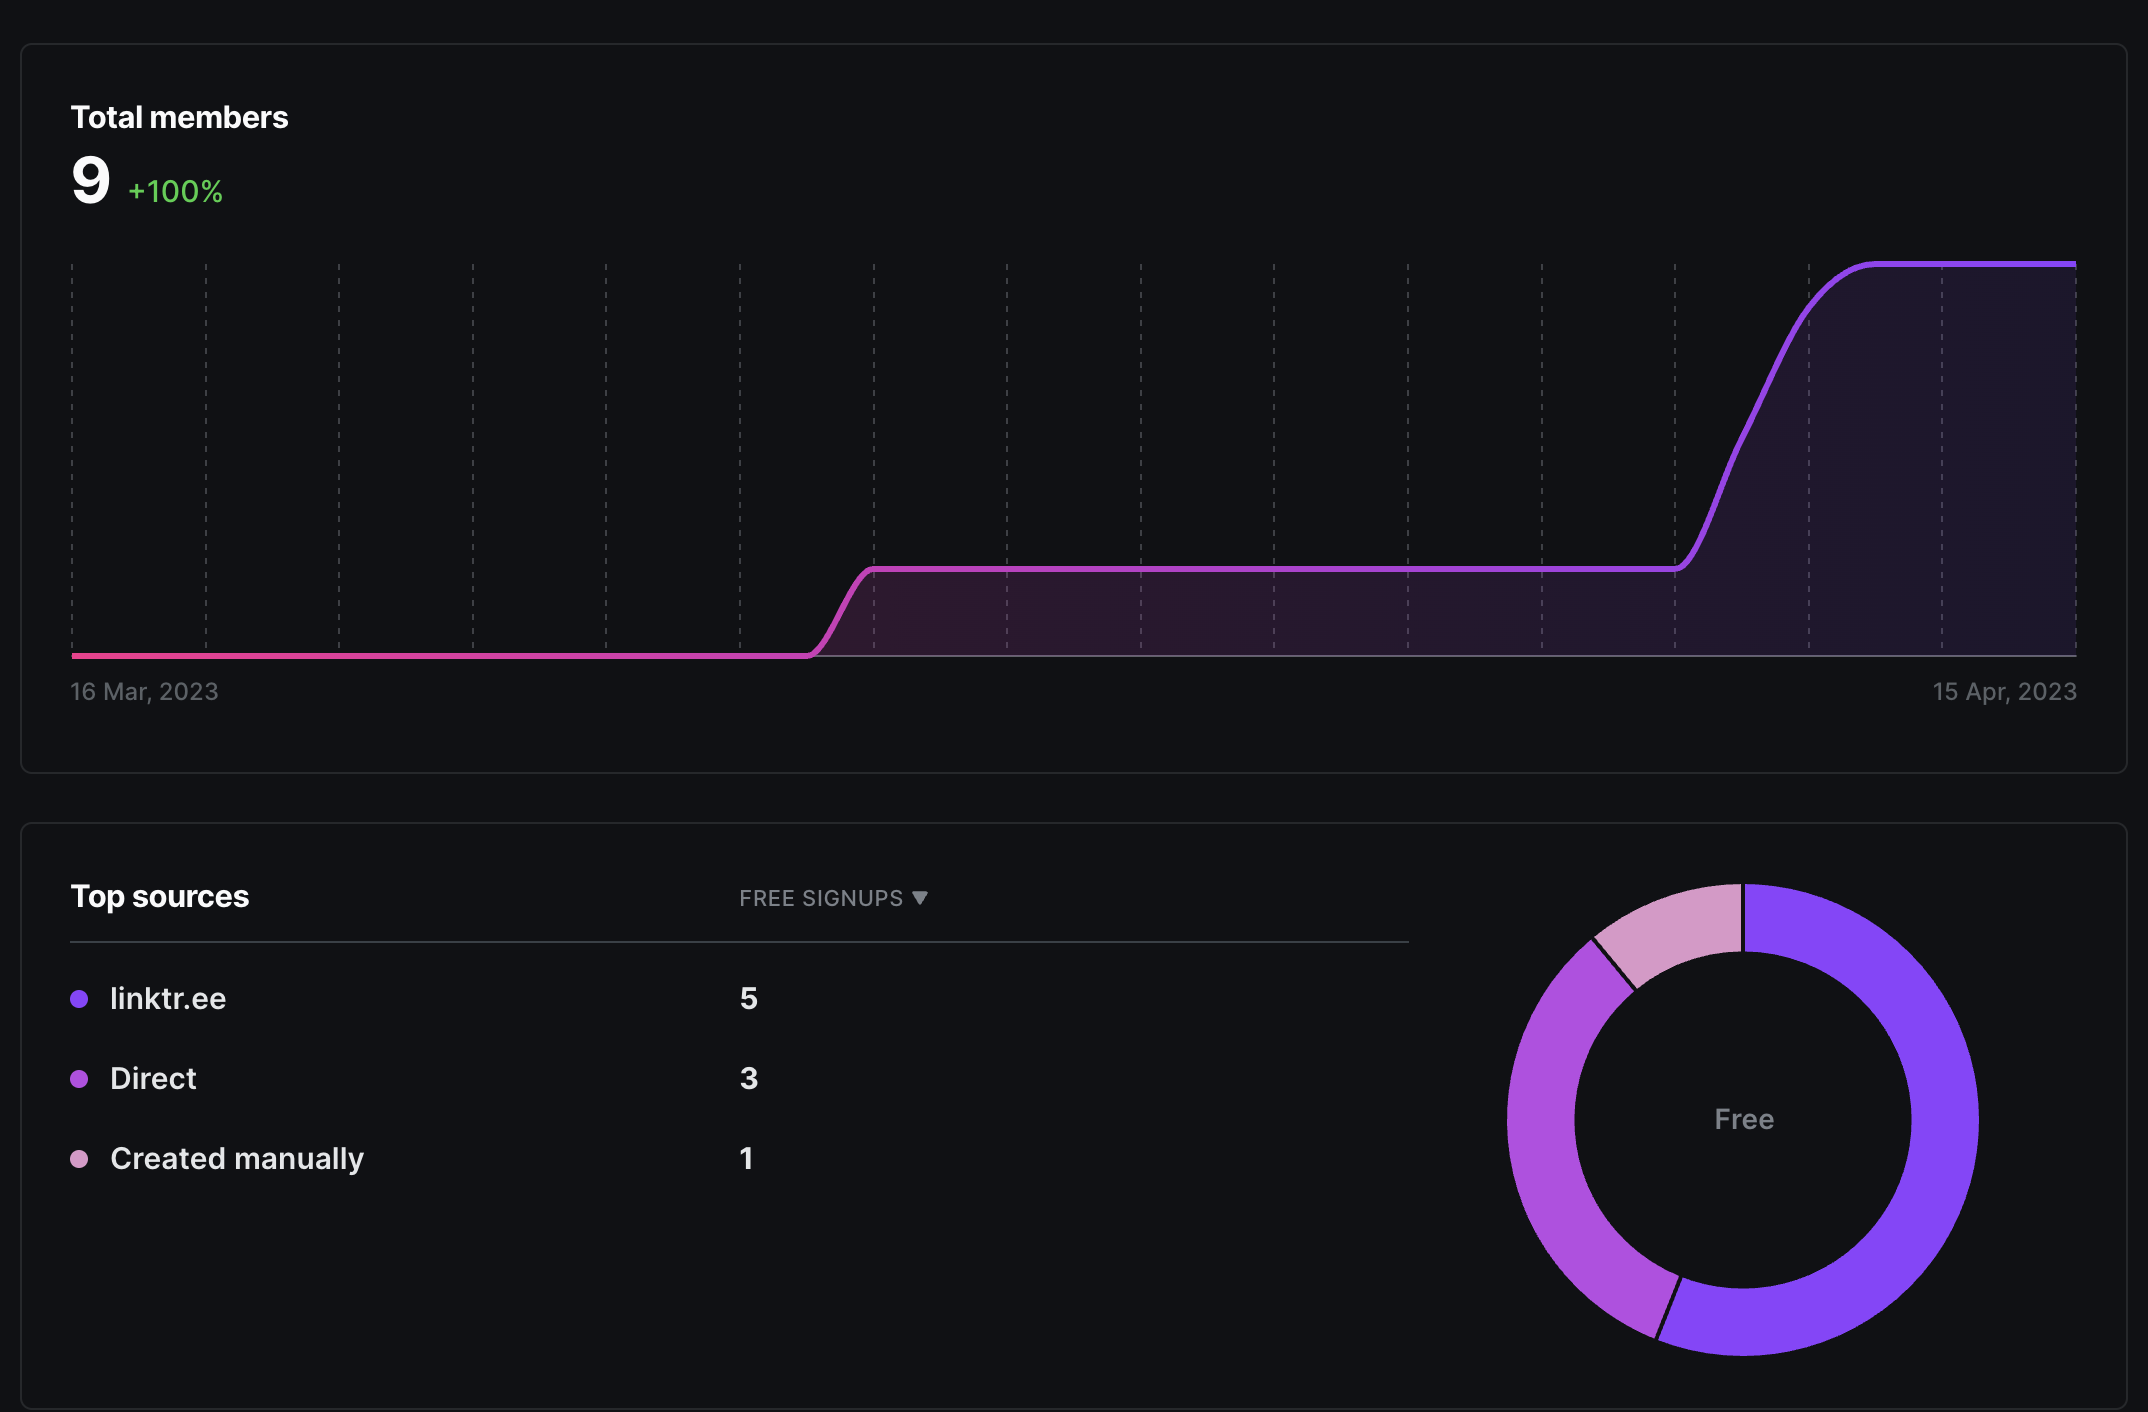Viewport: 2148px width, 1412px height.
Task: Select the linktr.ee source row
Action: 739,998
